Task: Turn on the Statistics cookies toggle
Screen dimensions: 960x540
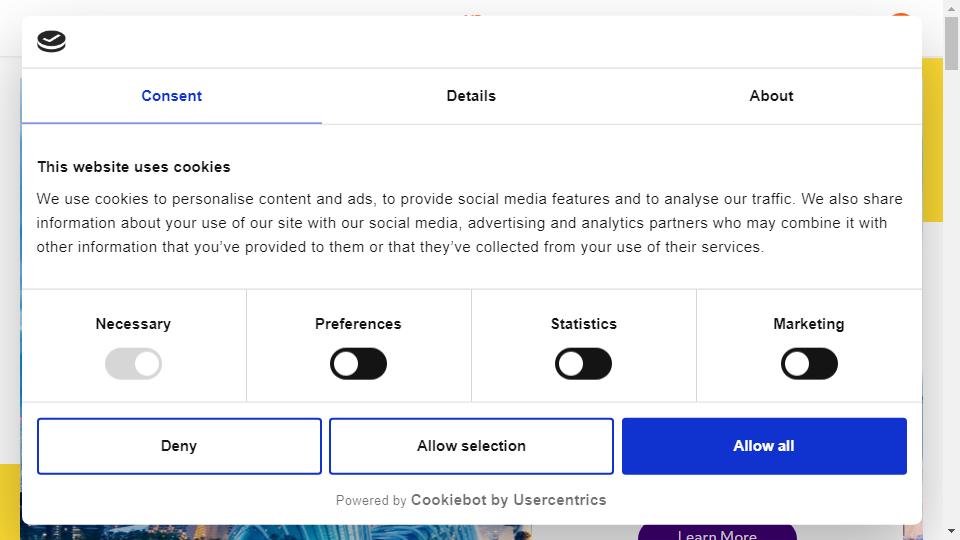Action: click(583, 364)
